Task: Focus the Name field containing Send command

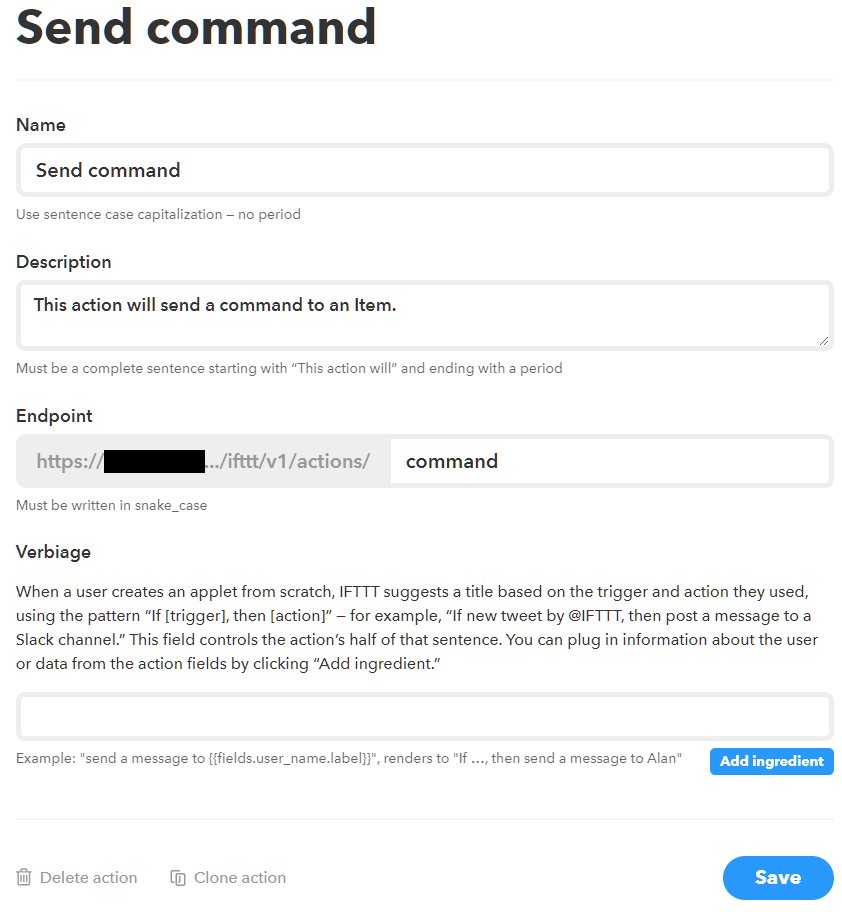Action: [425, 170]
